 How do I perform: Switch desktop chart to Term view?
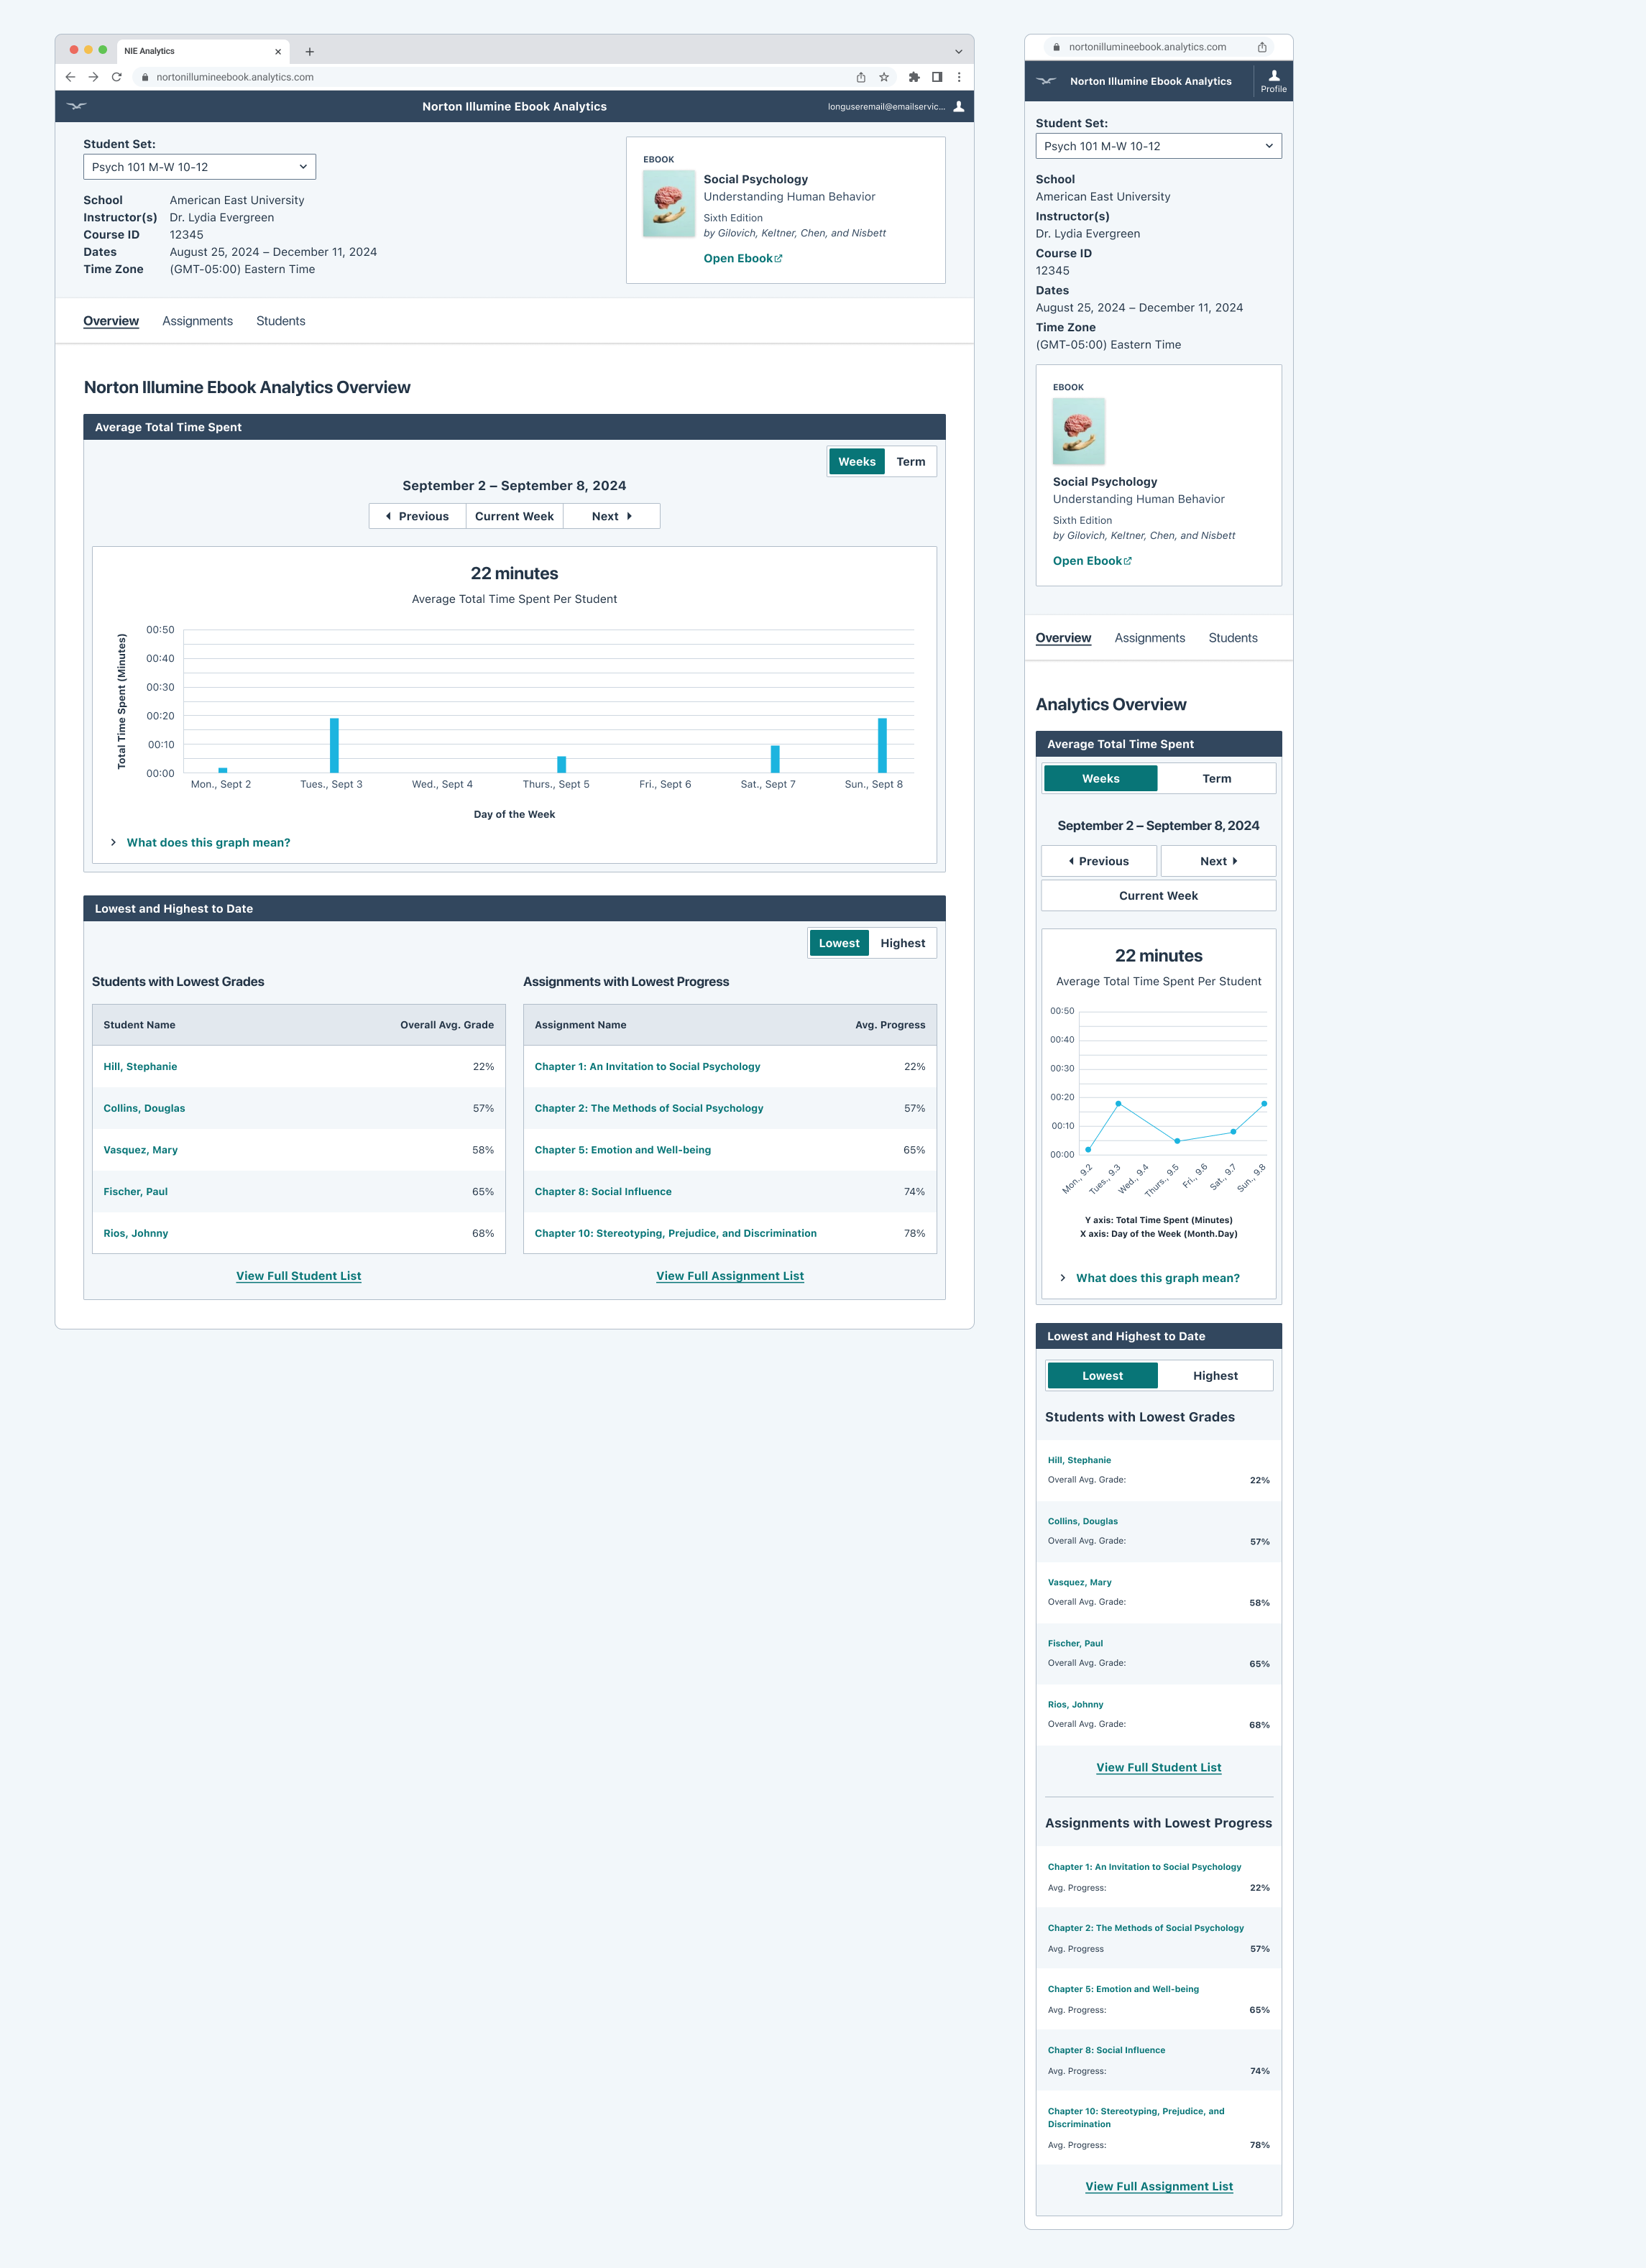[910, 462]
